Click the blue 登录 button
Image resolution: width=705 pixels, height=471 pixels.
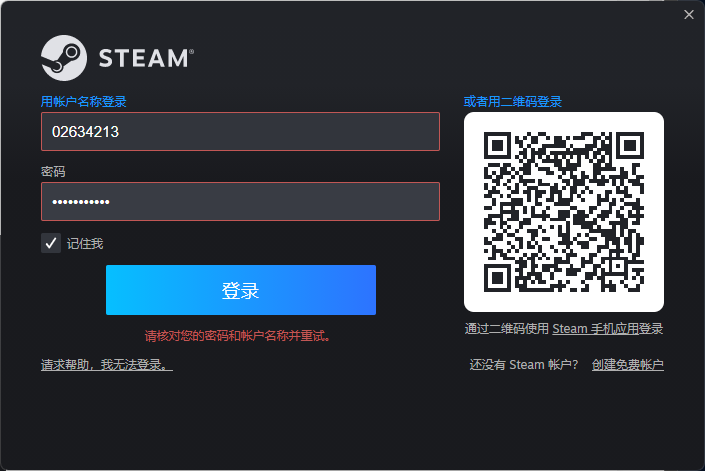(241, 290)
